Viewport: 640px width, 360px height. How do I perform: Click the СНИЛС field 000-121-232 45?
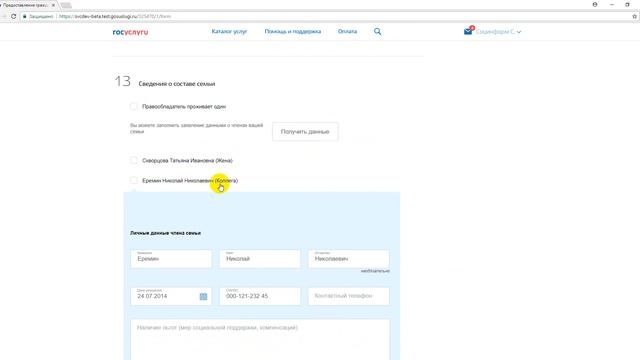click(260, 296)
